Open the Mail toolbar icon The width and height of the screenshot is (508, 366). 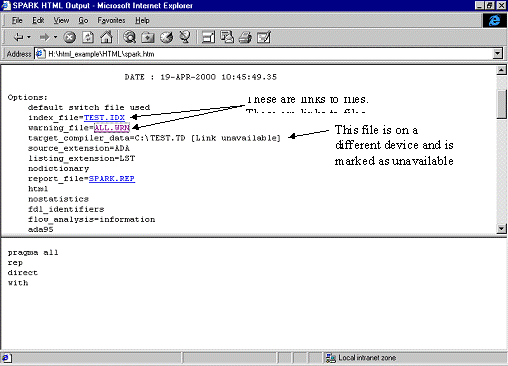click(227, 37)
